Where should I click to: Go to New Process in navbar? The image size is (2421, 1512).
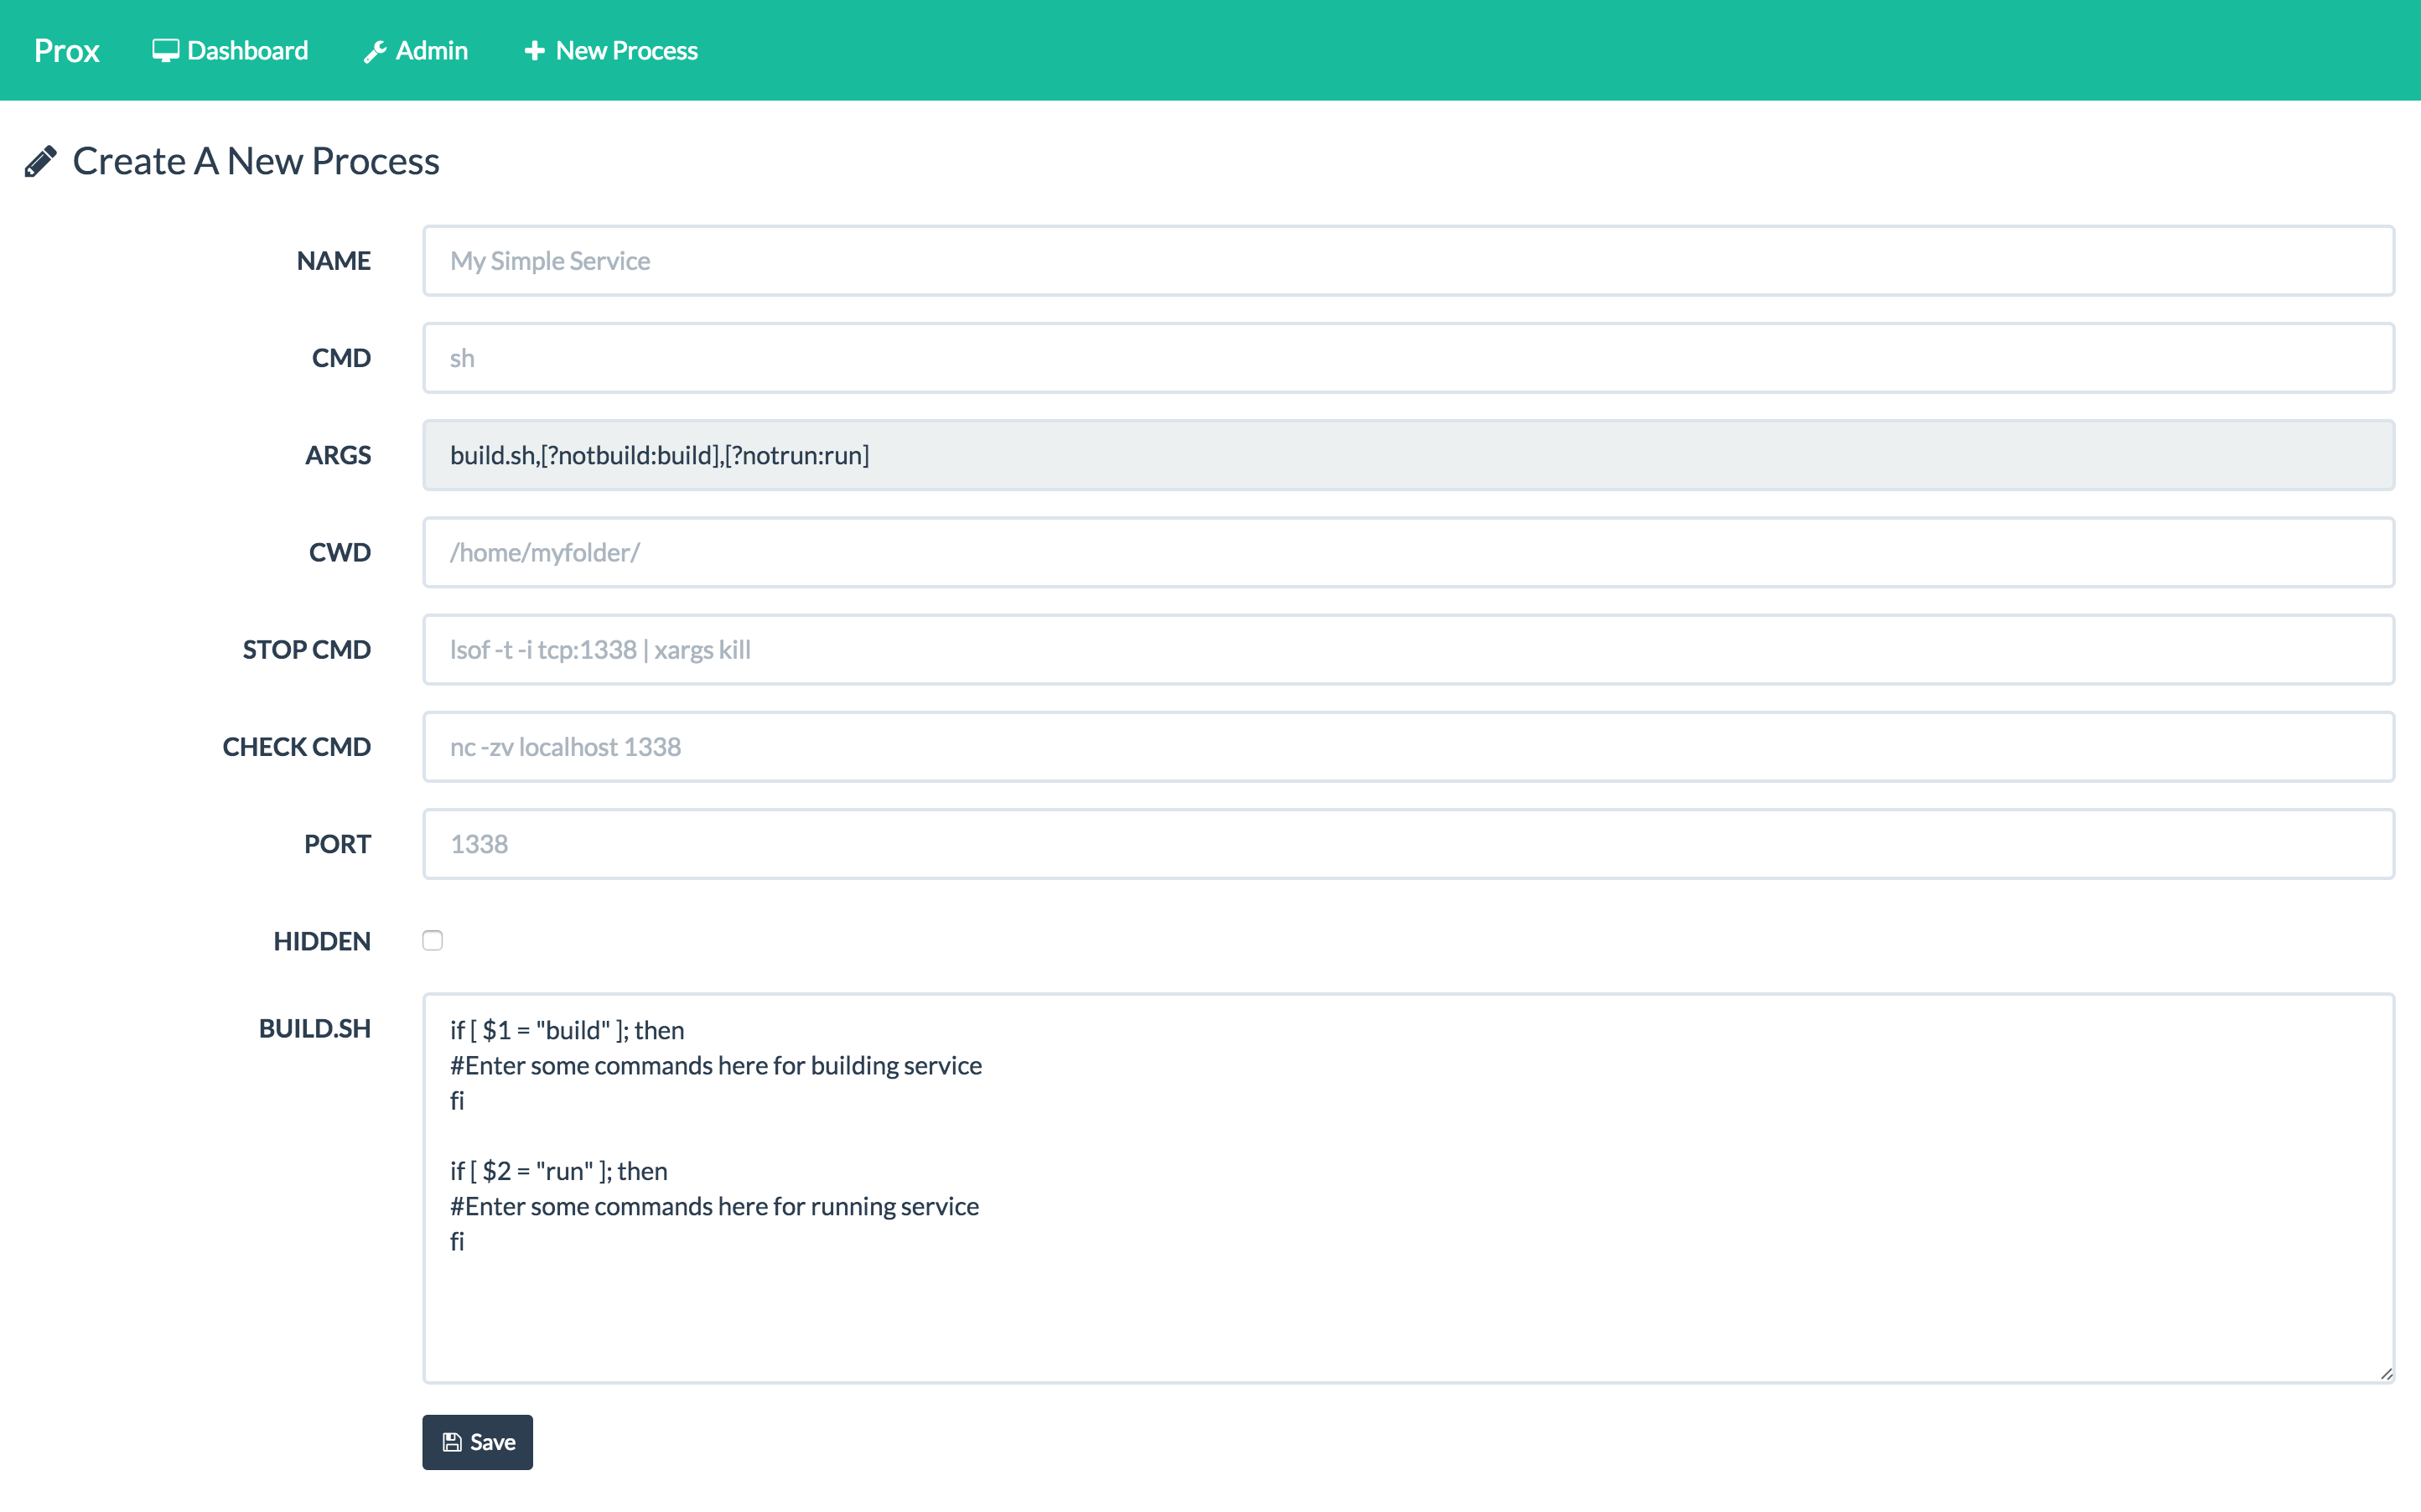(626, 51)
